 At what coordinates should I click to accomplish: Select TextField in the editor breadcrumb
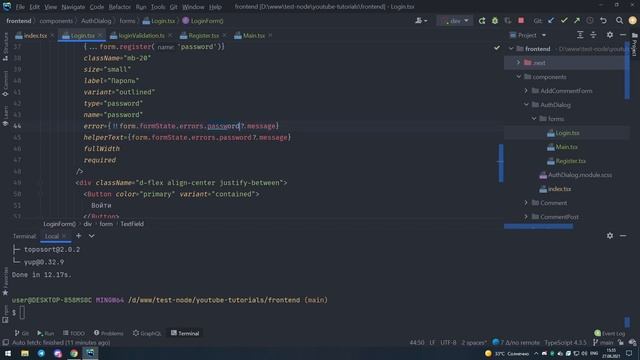[x=132, y=224]
